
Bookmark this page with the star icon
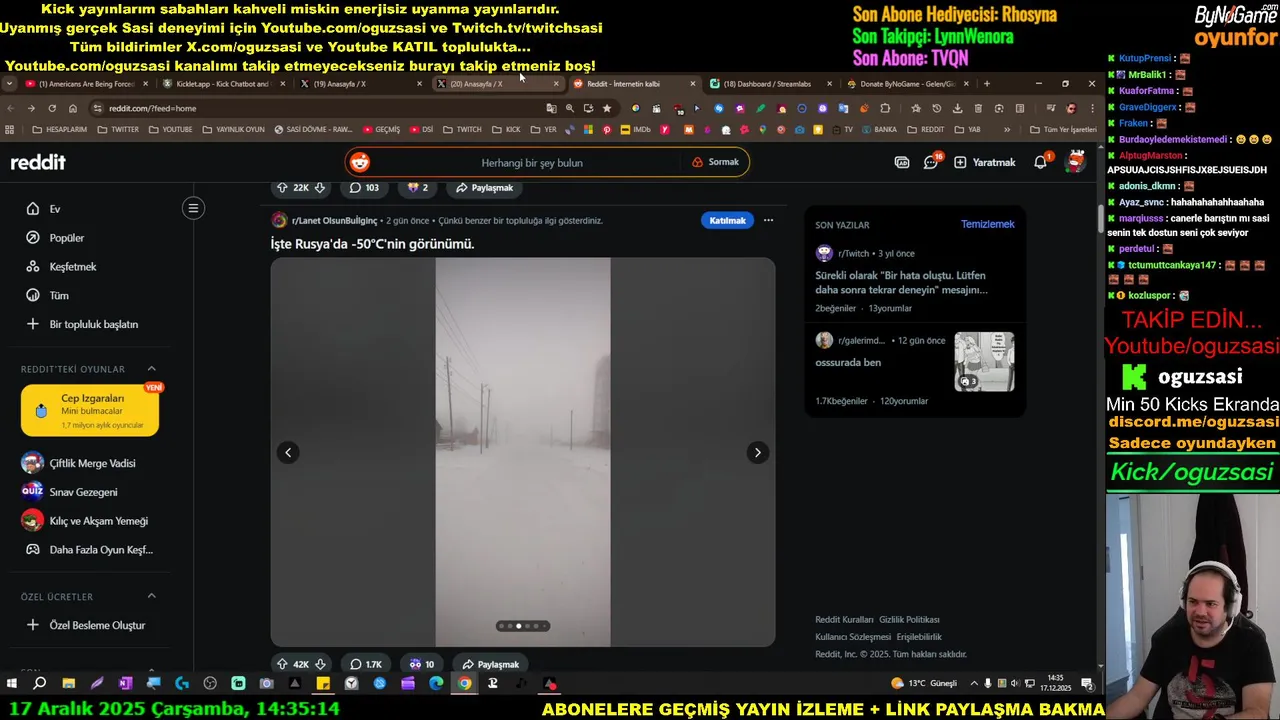pyautogui.click(x=607, y=108)
